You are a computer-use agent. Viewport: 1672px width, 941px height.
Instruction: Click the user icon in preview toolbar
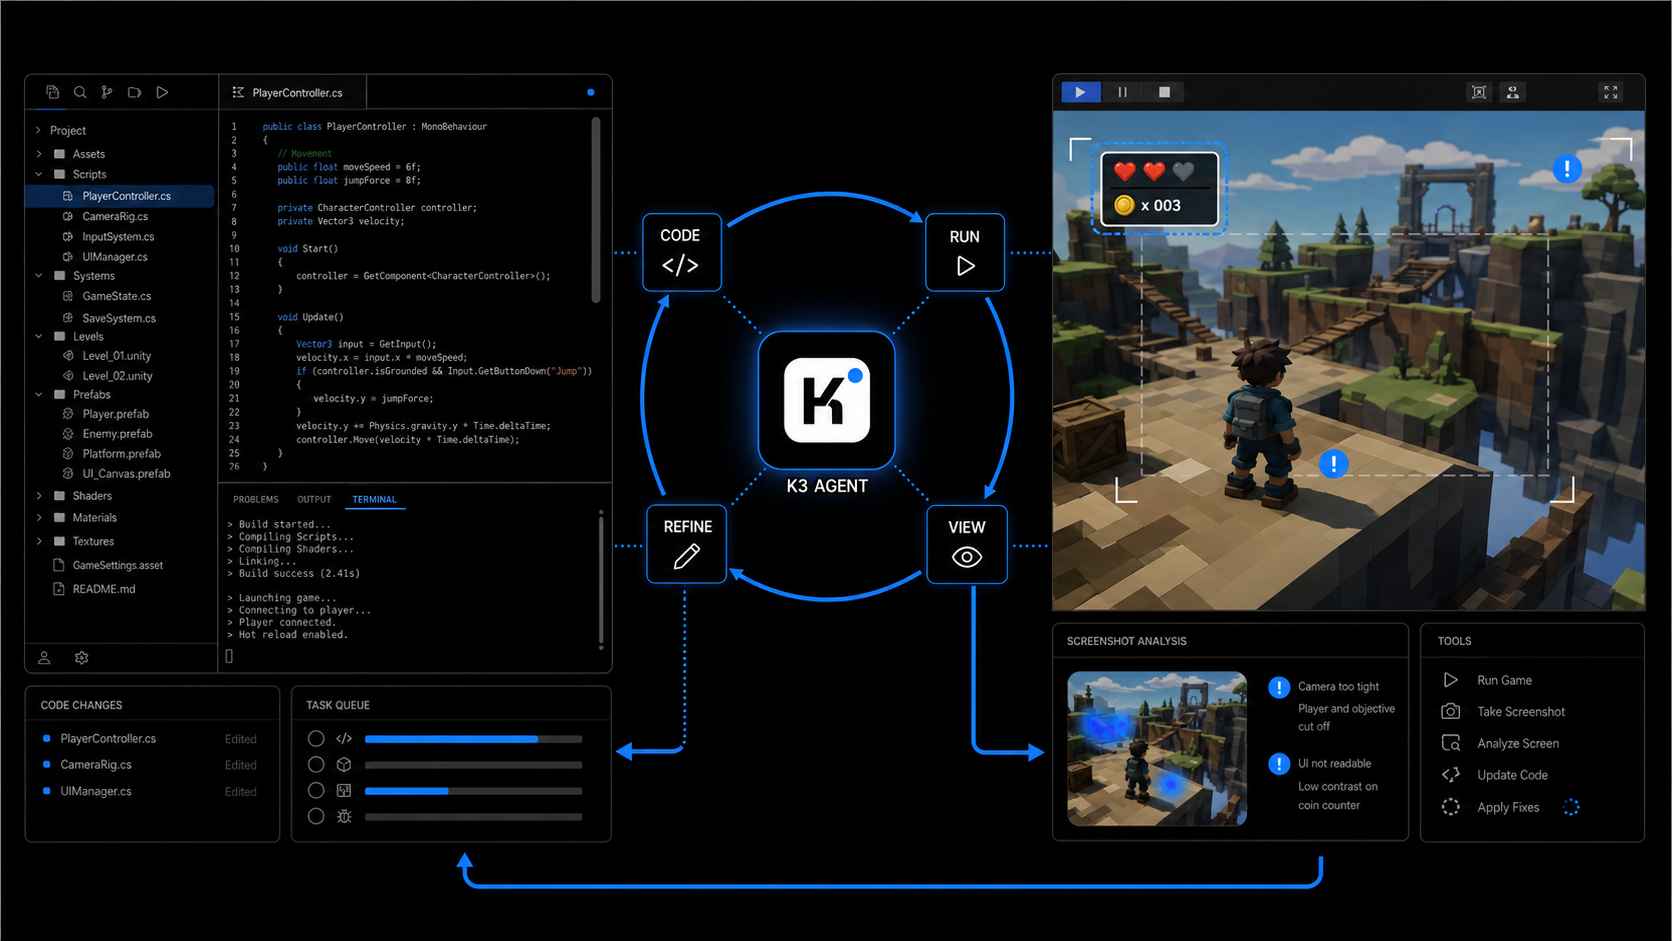click(1513, 92)
